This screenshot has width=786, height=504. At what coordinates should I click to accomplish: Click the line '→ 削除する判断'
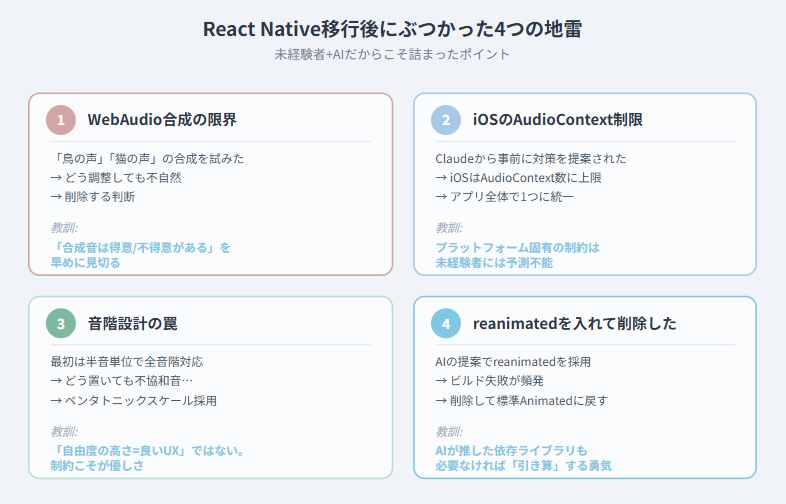coord(93,197)
